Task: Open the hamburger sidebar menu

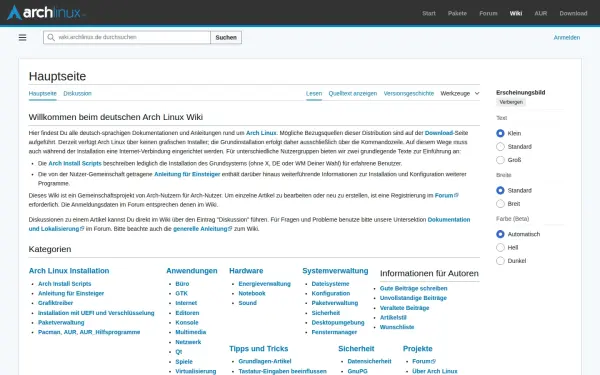Action: click(23, 38)
